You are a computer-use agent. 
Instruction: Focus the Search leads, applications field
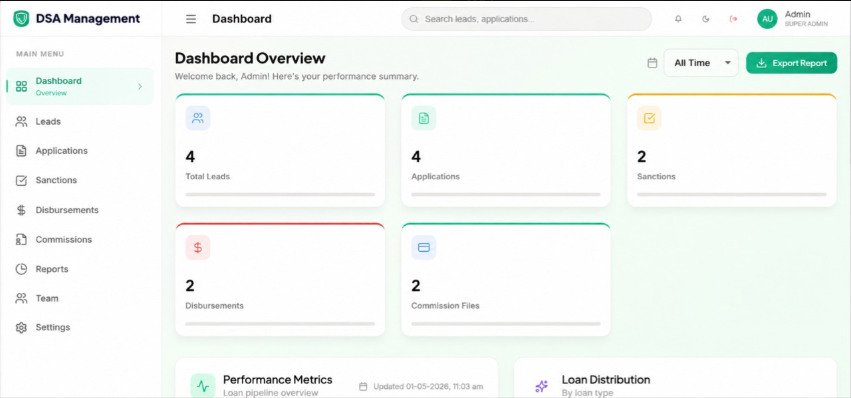[526, 19]
